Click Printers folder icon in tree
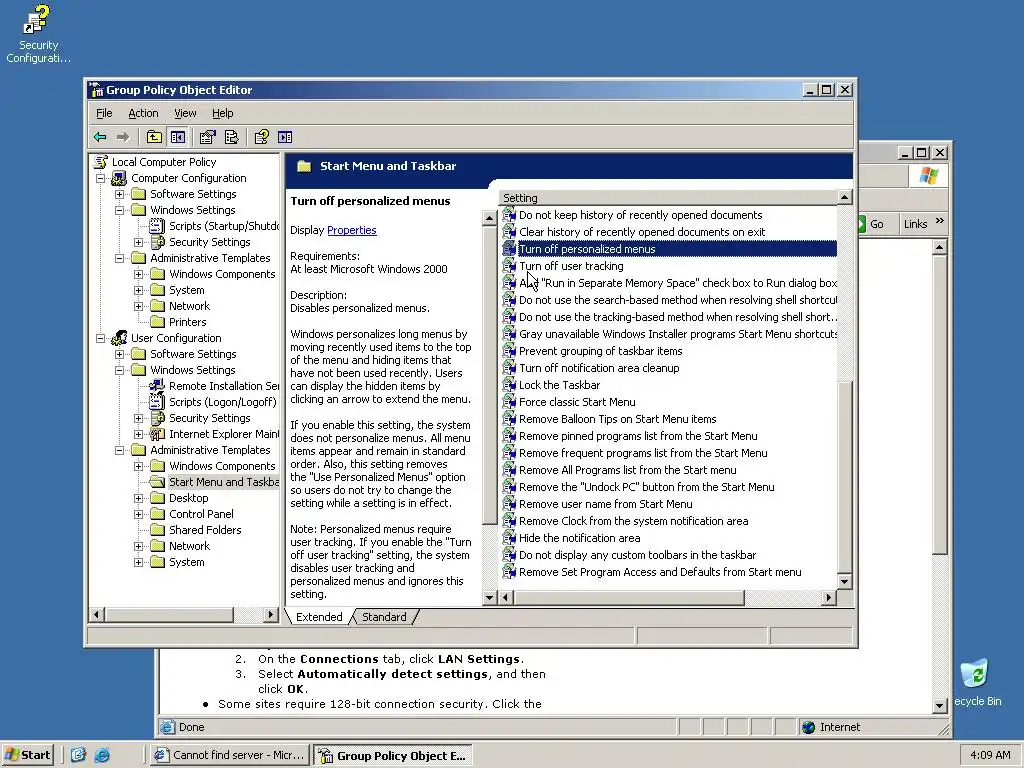 click(x=157, y=322)
